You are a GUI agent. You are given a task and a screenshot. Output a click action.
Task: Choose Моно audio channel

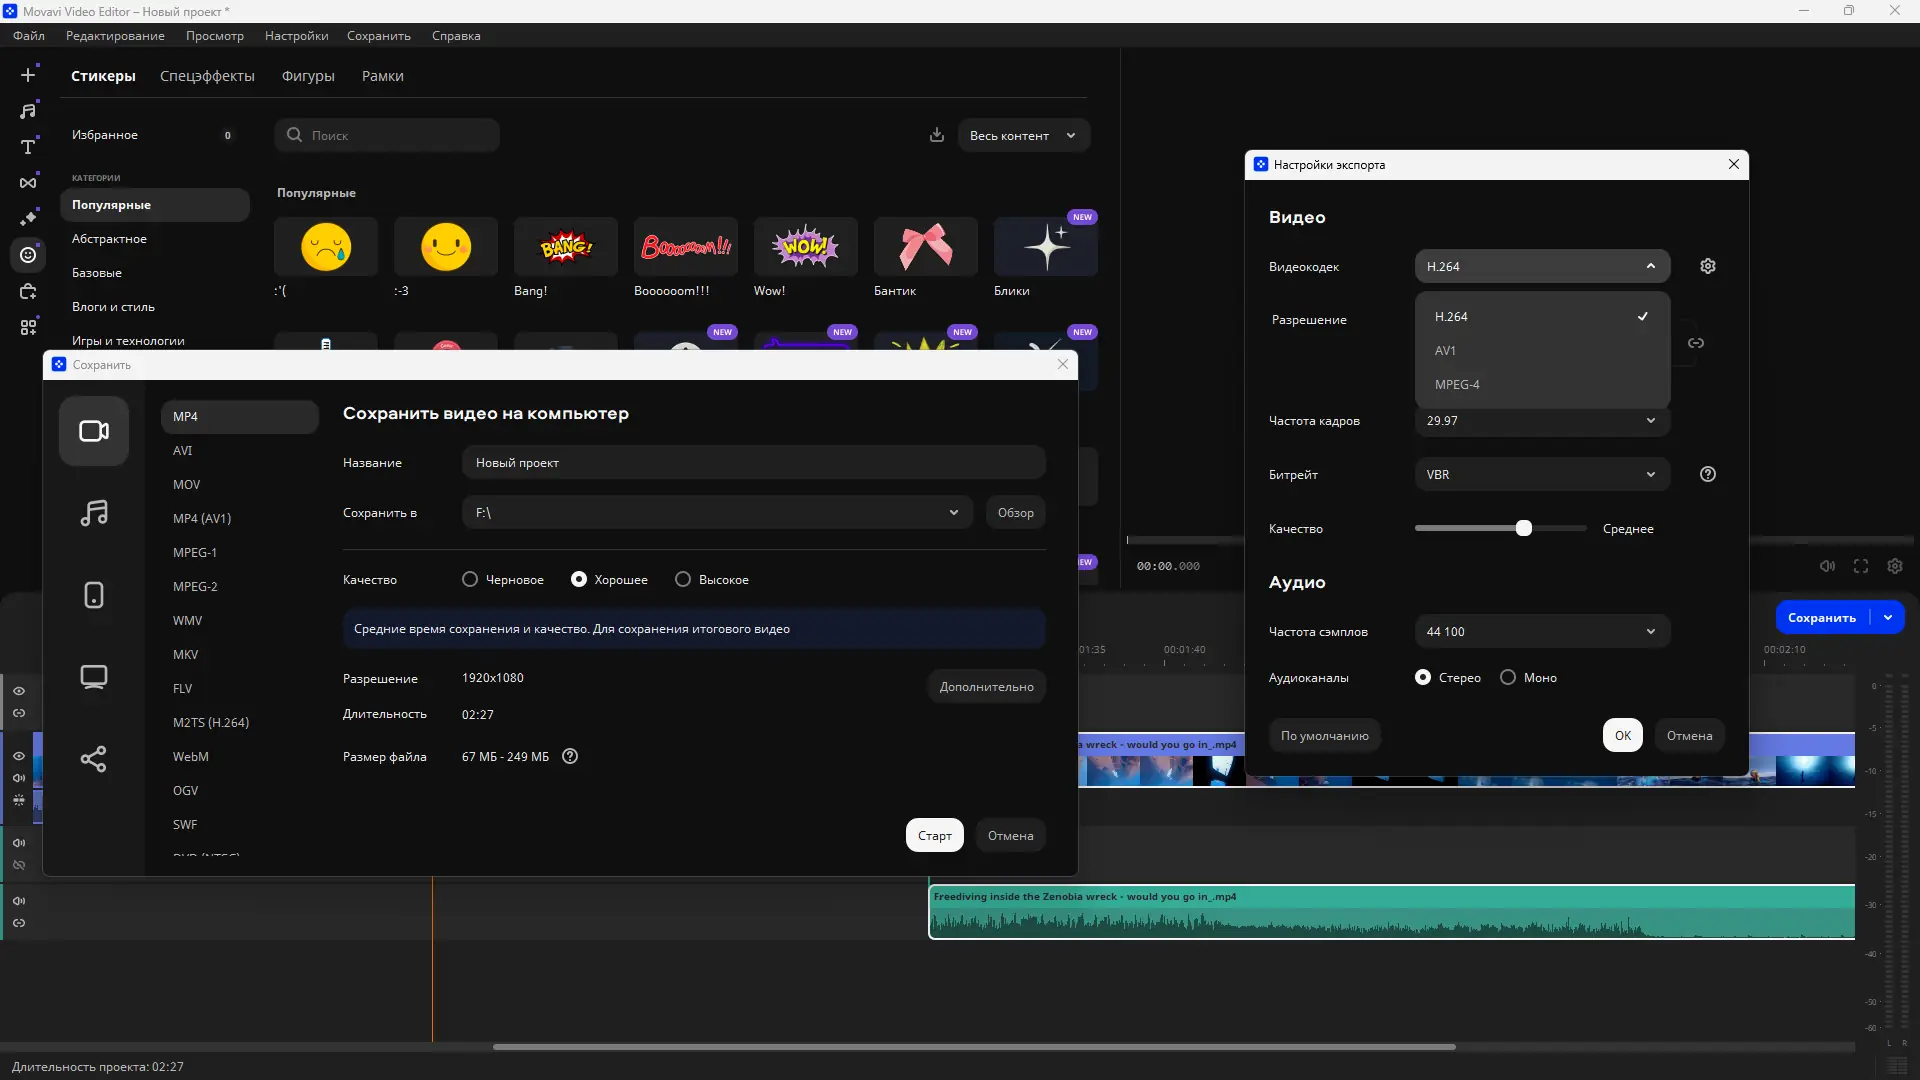click(x=1508, y=677)
